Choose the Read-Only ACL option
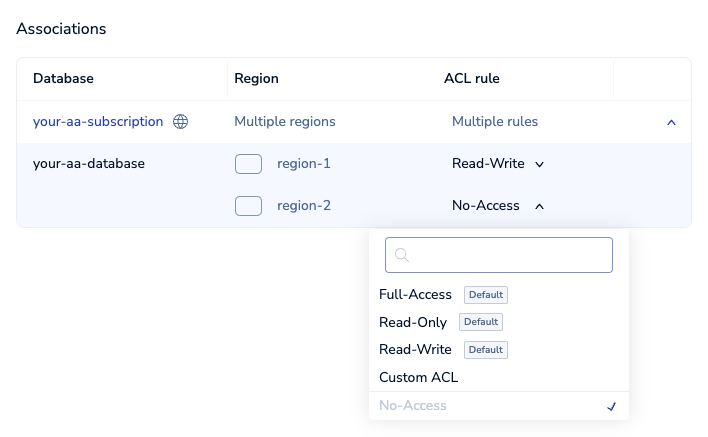The image size is (708, 437). (x=413, y=322)
